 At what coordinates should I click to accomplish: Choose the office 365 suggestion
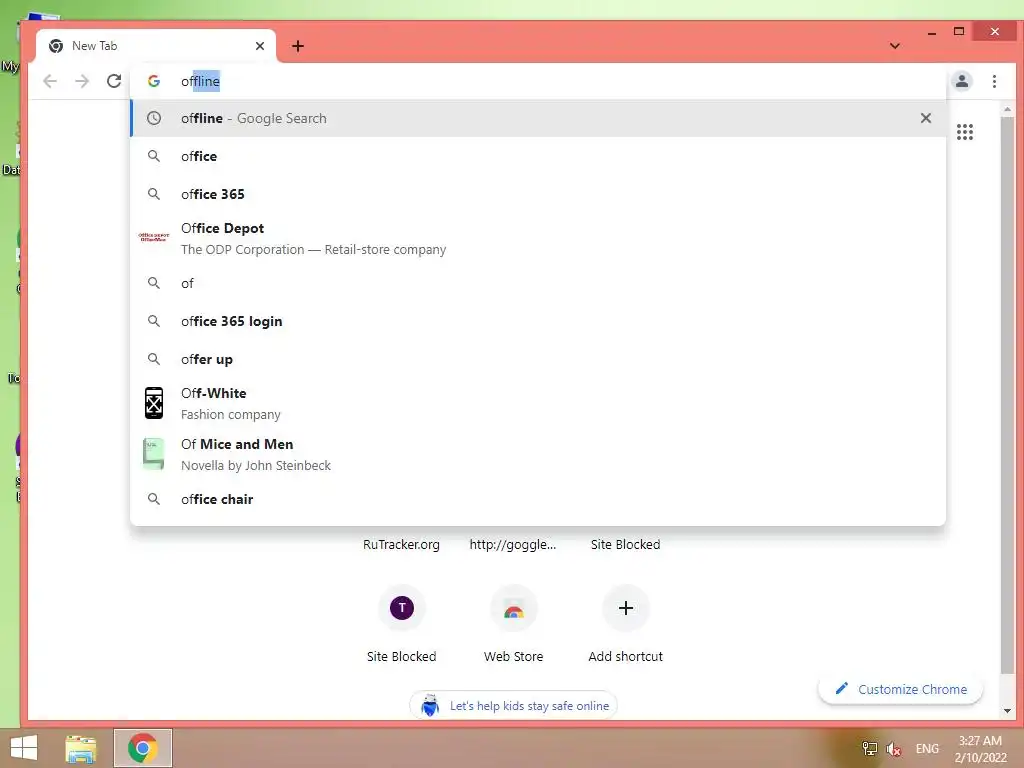point(538,194)
